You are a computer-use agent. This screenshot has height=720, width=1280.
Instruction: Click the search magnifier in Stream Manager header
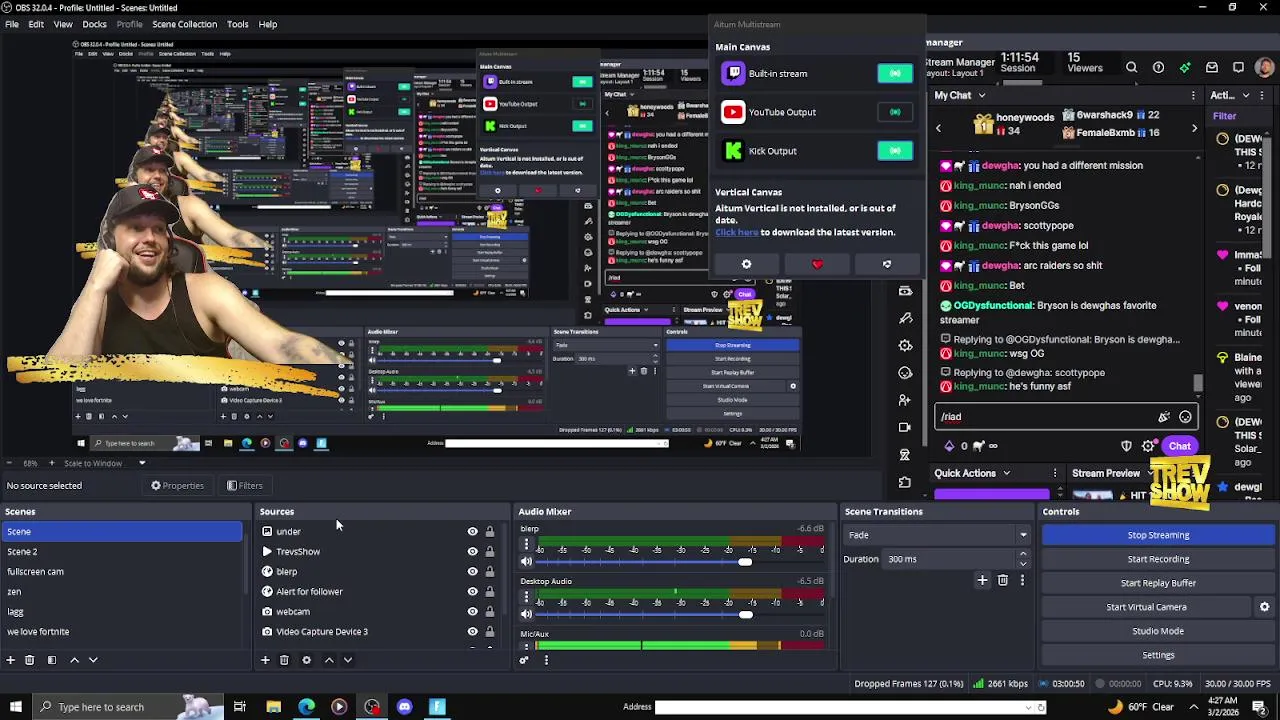(x=1131, y=68)
